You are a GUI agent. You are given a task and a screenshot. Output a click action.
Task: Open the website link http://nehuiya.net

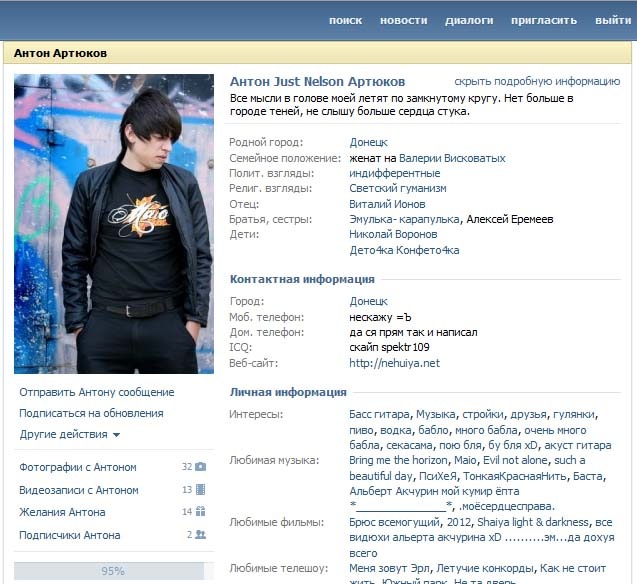click(394, 363)
